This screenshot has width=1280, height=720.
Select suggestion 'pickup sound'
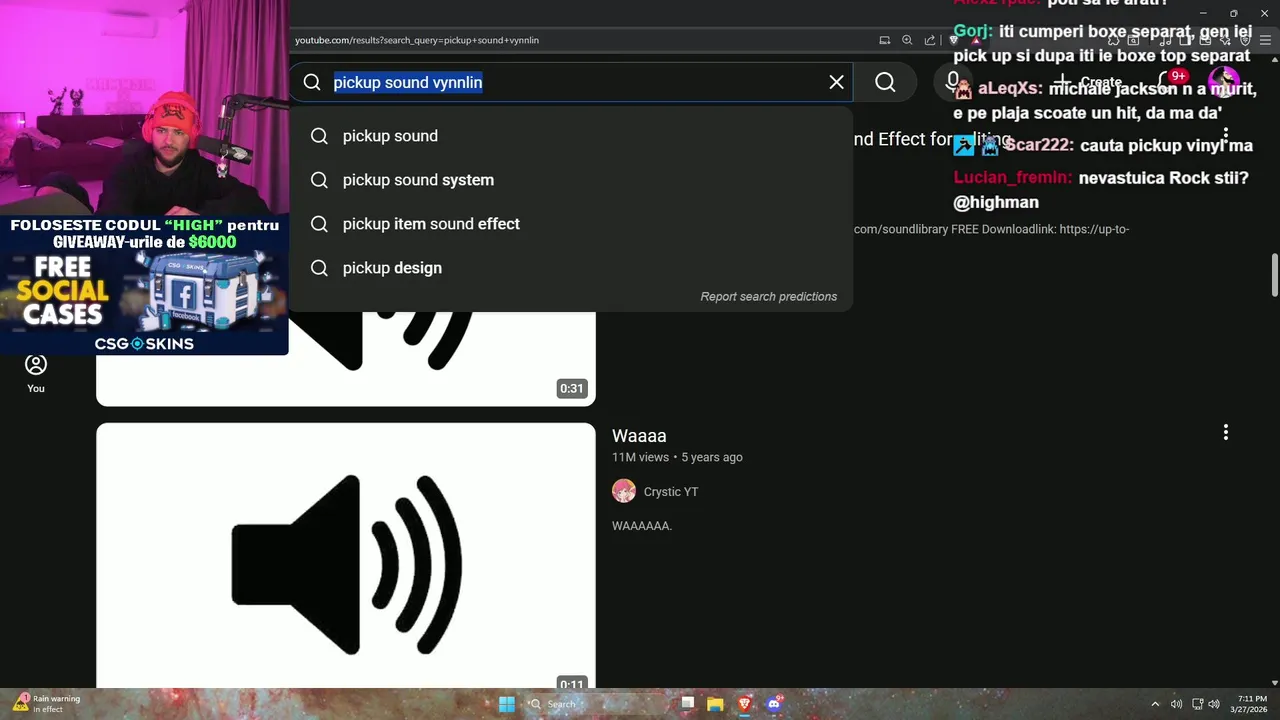pyautogui.click(x=570, y=136)
